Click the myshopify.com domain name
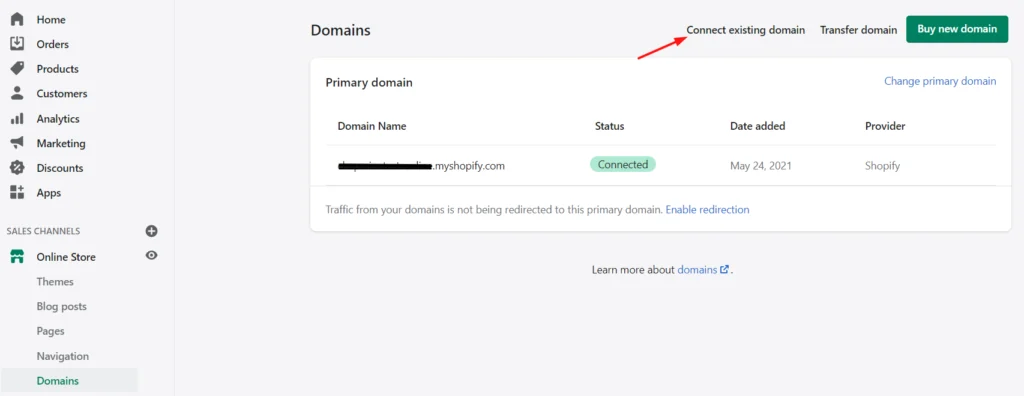Image resolution: width=1024 pixels, height=396 pixels. click(421, 166)
